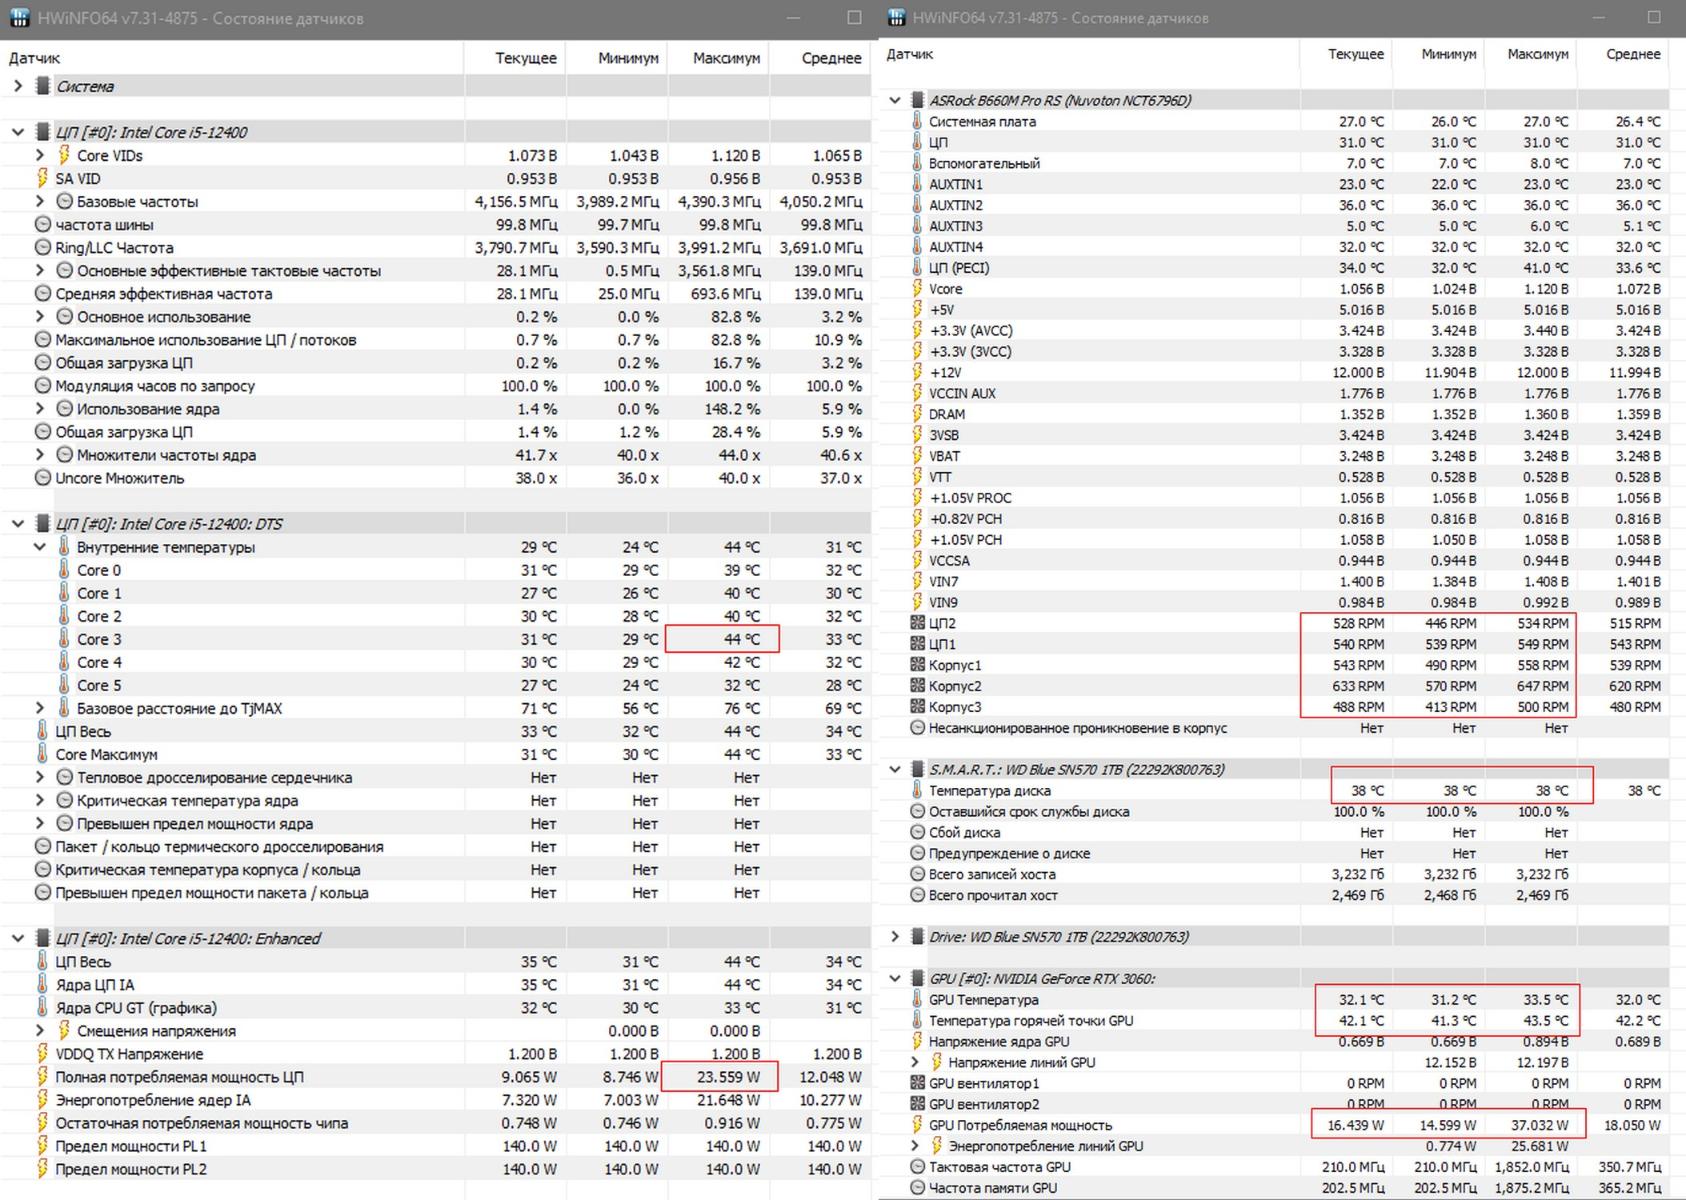
Task: Expand Тепловое дросселирование сердечника row
Action: 40,777
